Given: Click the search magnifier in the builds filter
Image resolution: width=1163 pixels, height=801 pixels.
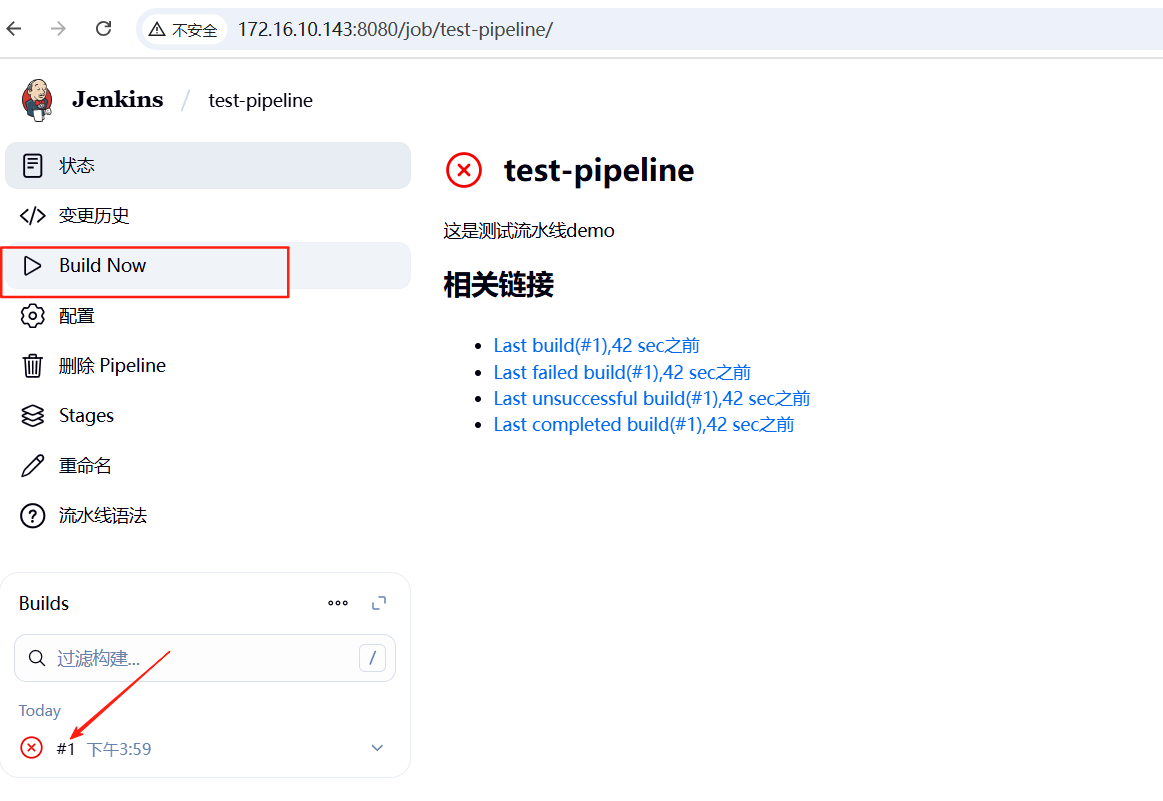Looking at the screenshot, I should (37, 658).
